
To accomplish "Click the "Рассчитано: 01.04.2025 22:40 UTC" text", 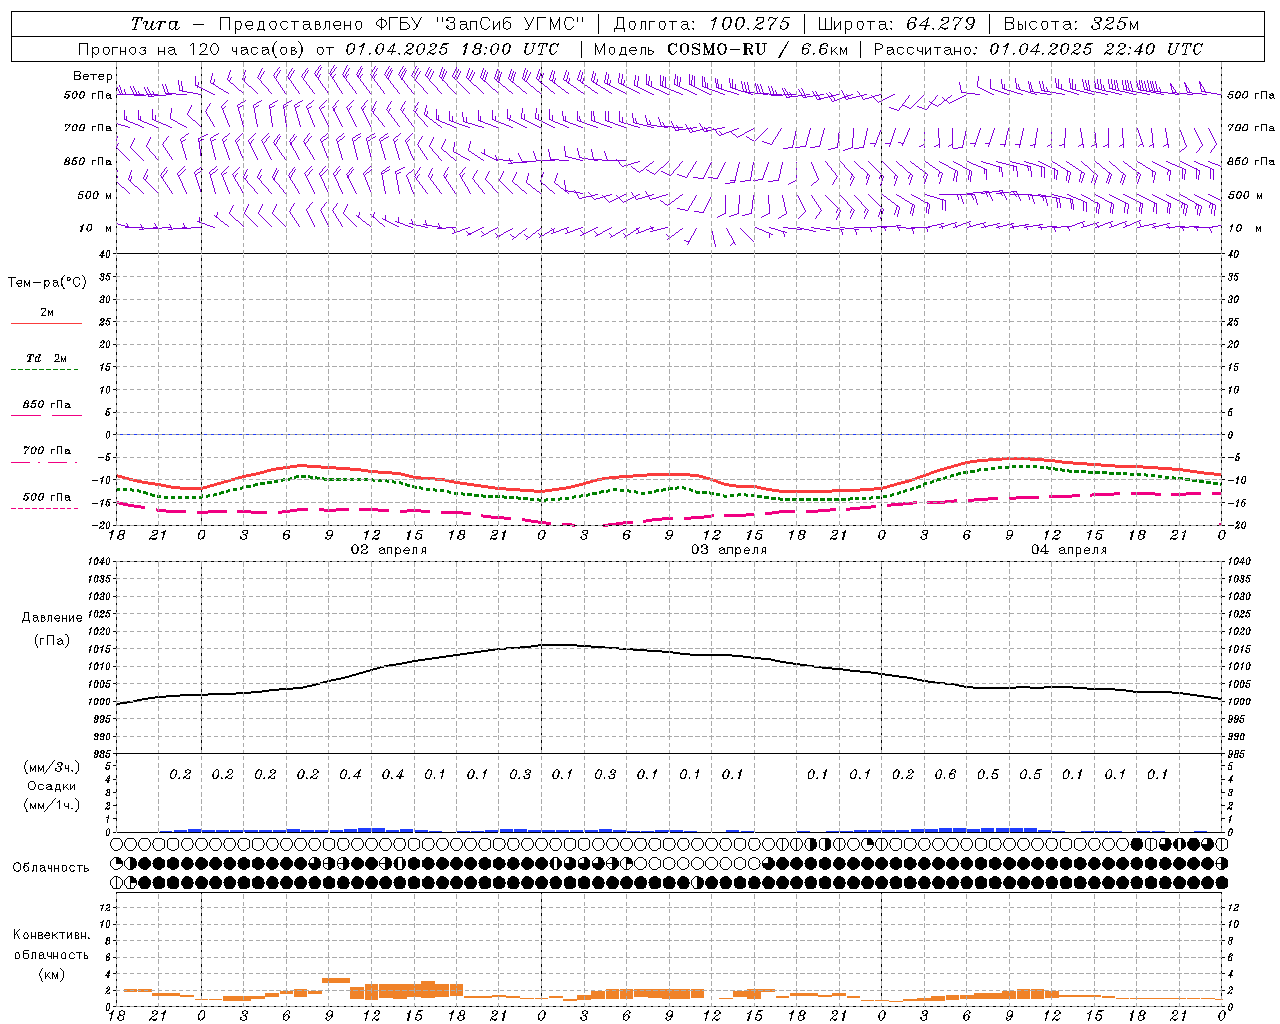I will (1038, 49).
